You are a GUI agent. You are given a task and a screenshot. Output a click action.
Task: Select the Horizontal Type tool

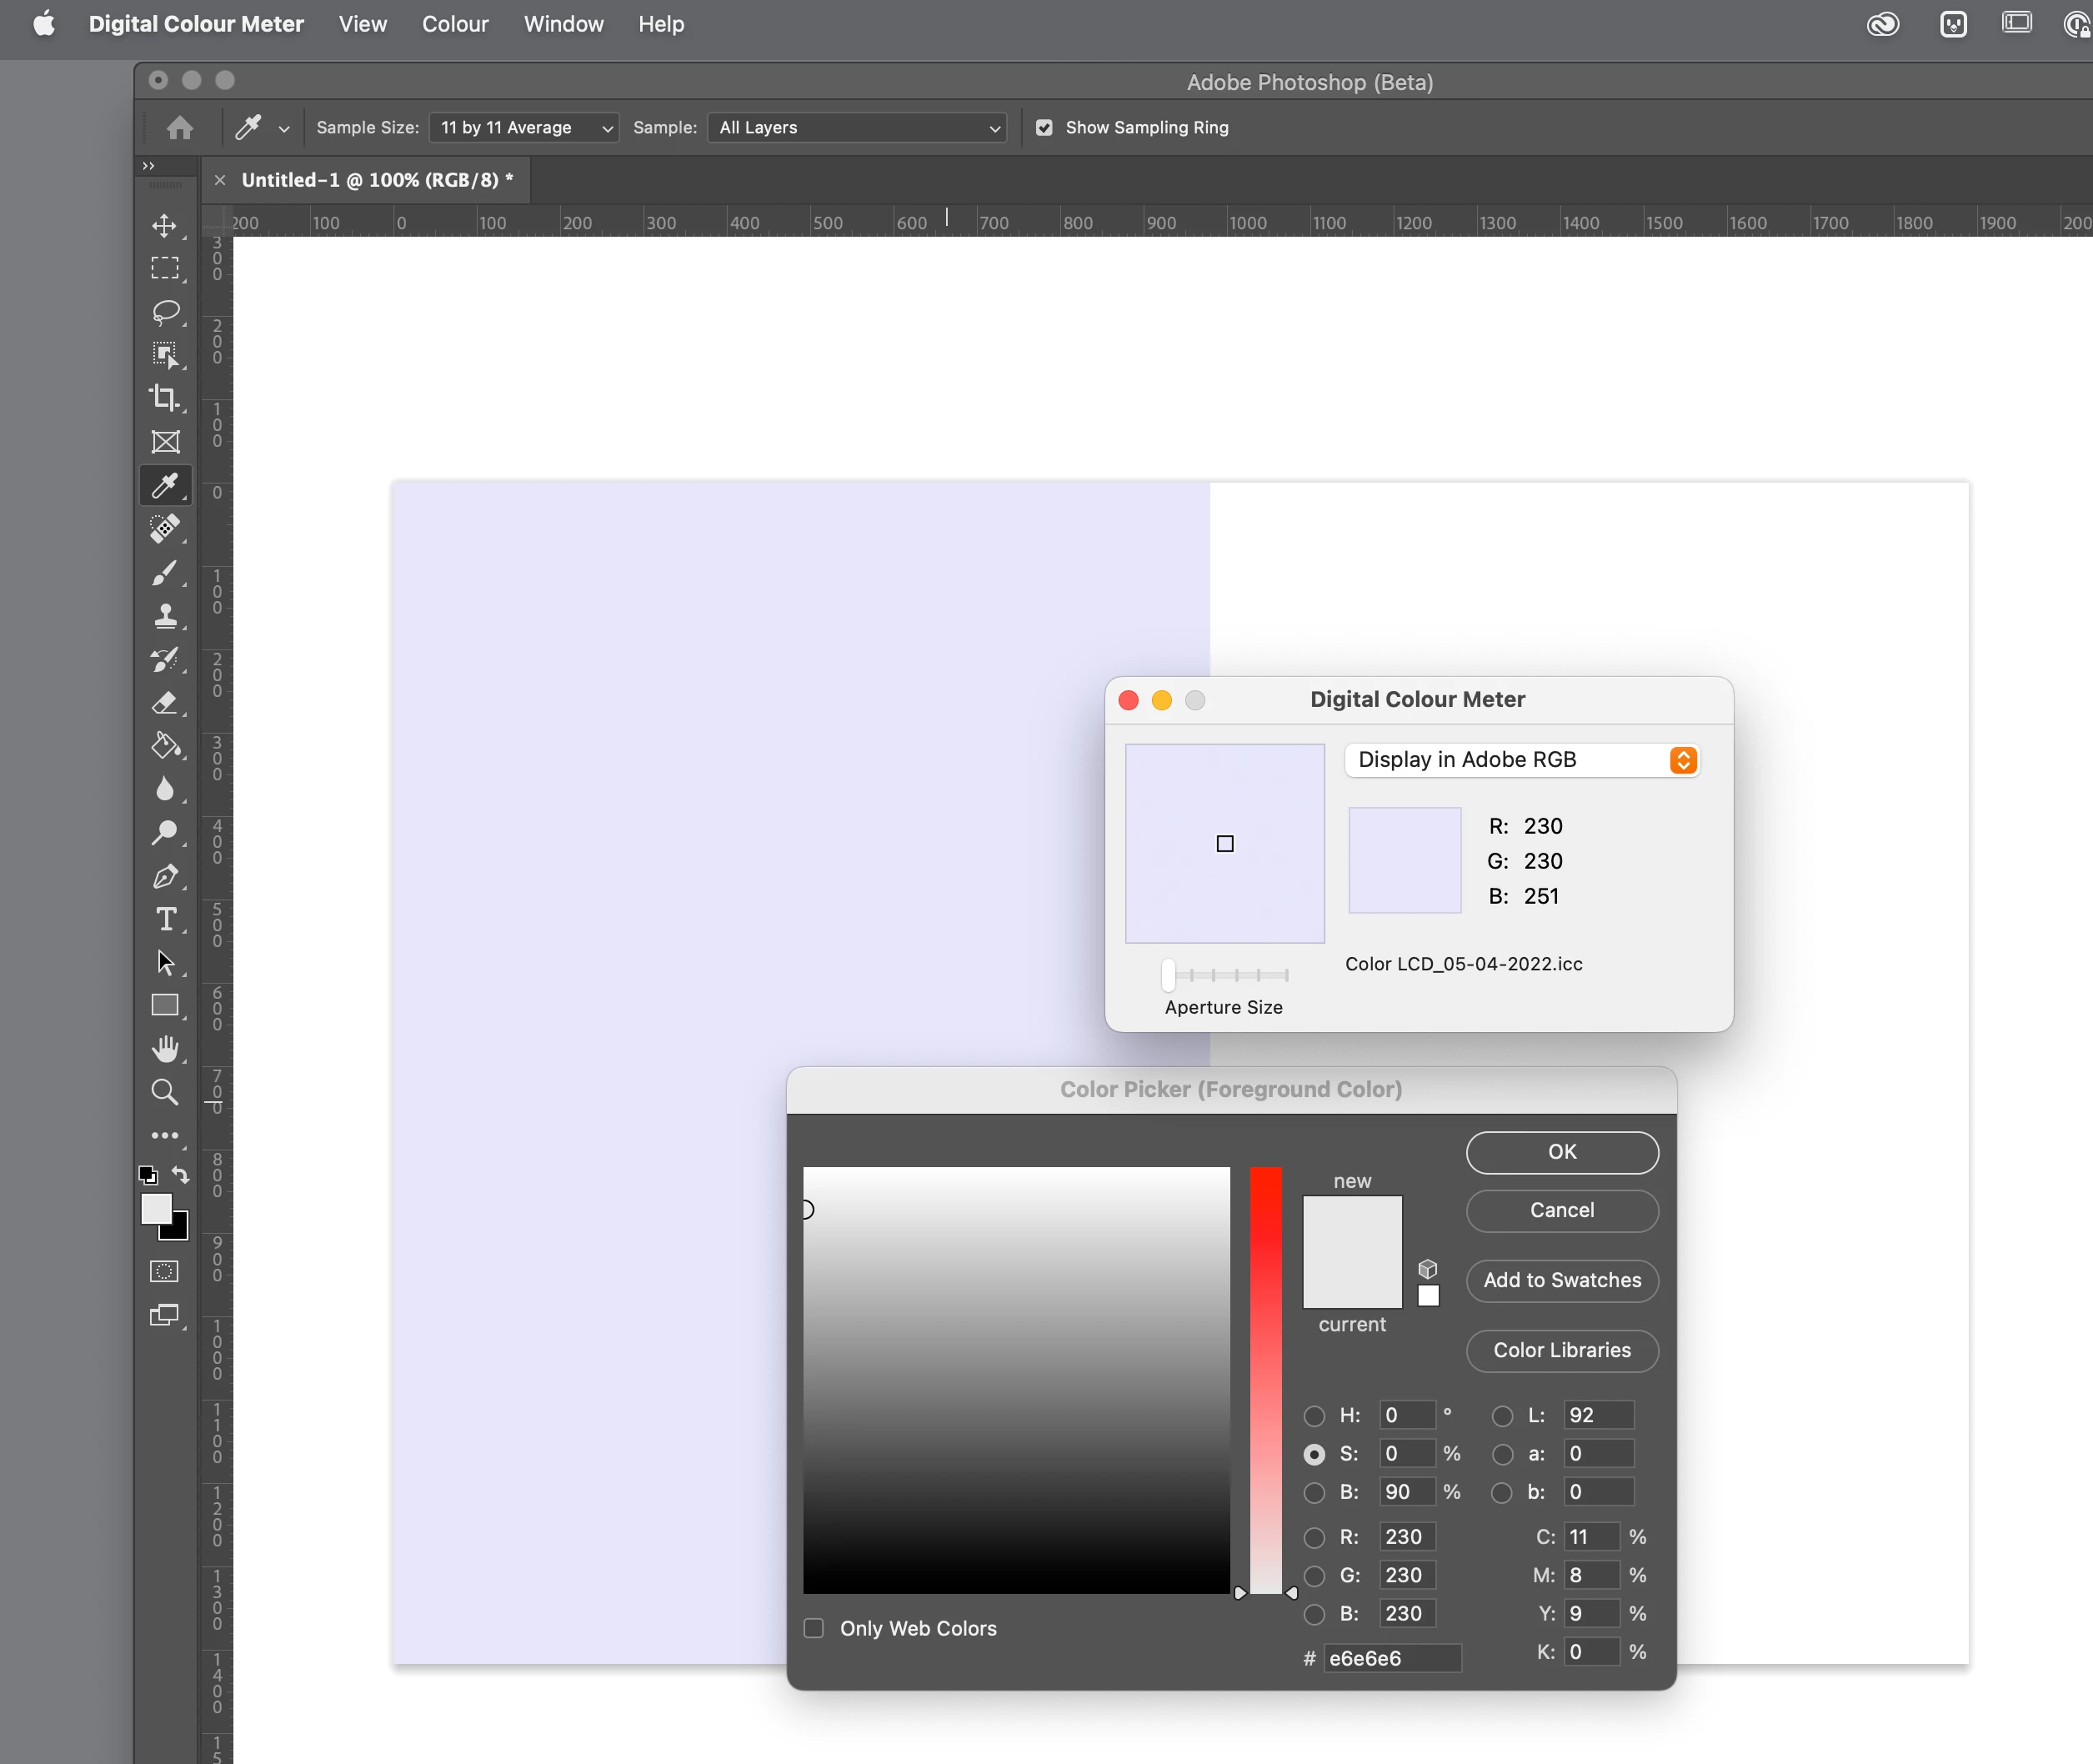(165, 919)
